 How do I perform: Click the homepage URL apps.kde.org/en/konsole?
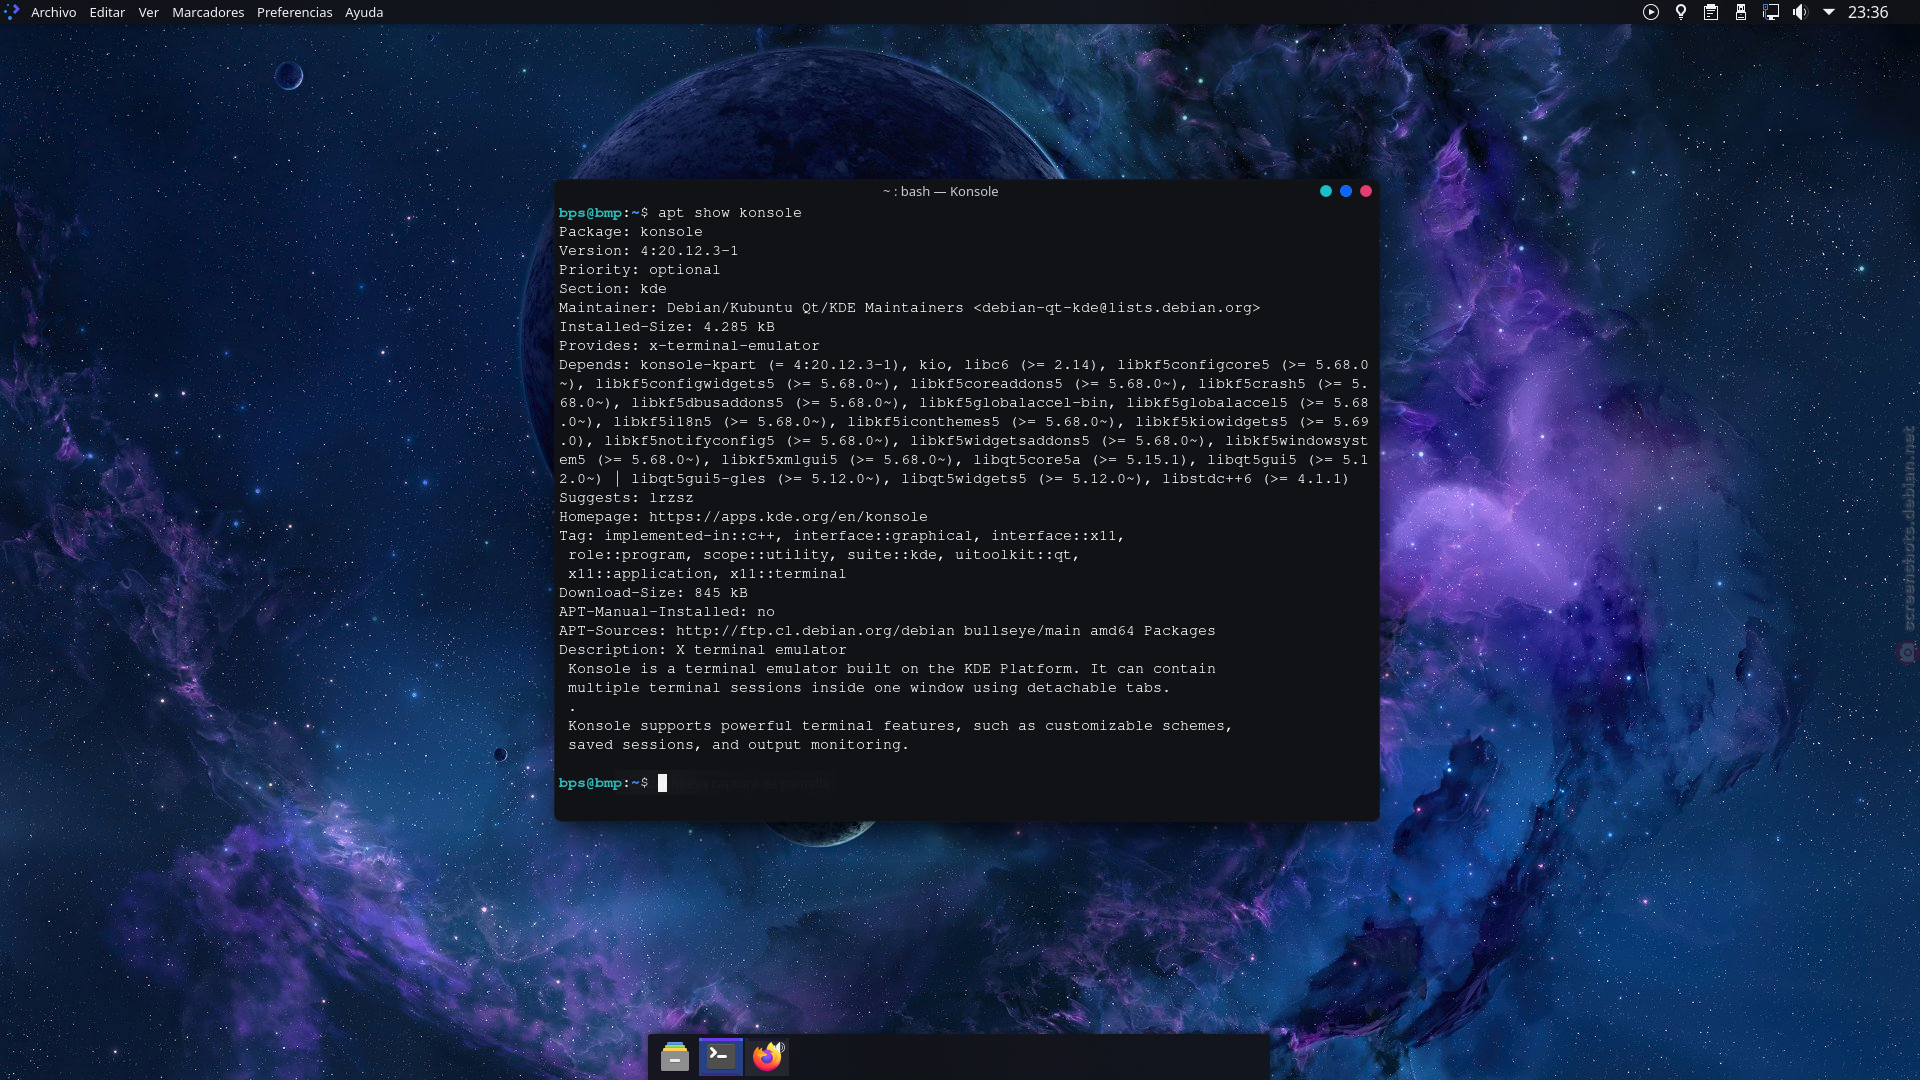pyautogui.click(x=788, y=517)
